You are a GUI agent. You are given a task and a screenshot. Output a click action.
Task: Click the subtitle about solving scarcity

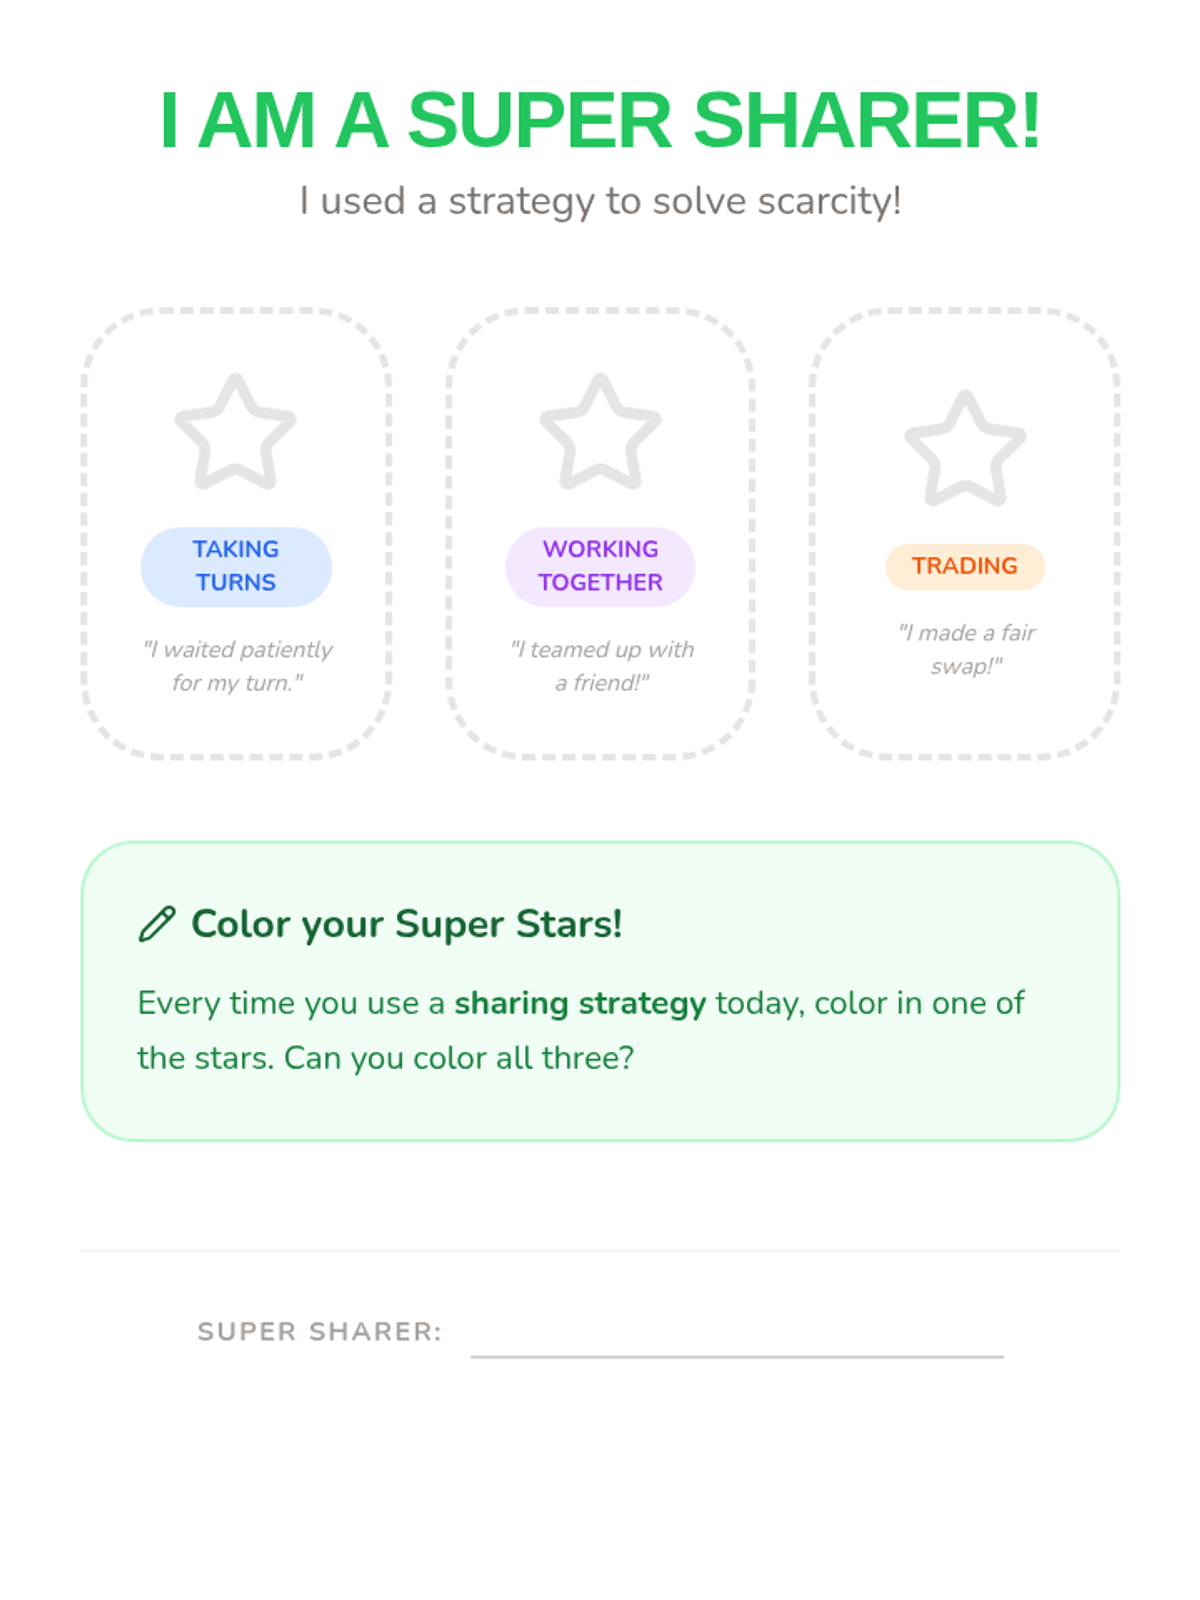point(600,201)
